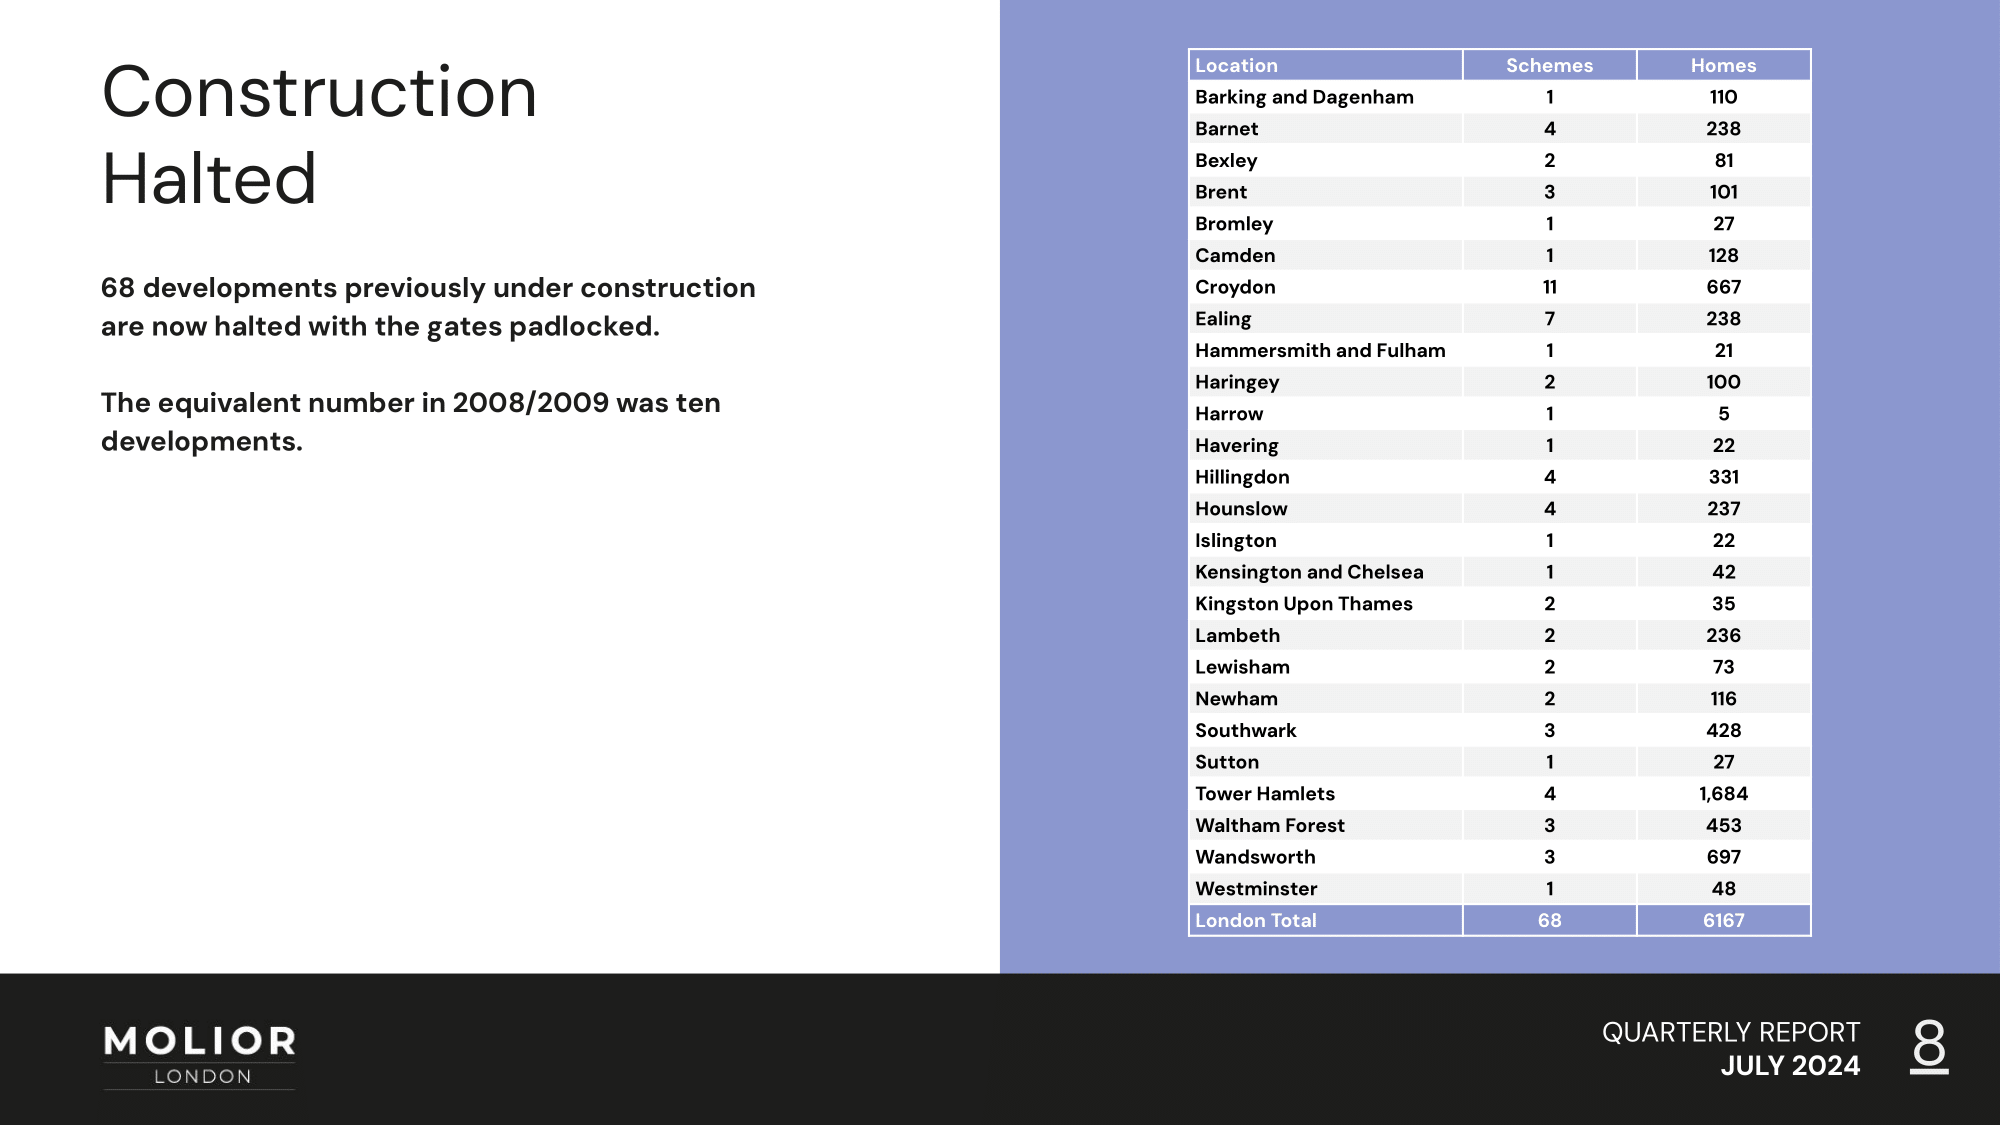Image resolution: width=2000 pixels, height=1125 pixels.
Task: Select Newham's homes value 116
Action: tap(1723, 699)
